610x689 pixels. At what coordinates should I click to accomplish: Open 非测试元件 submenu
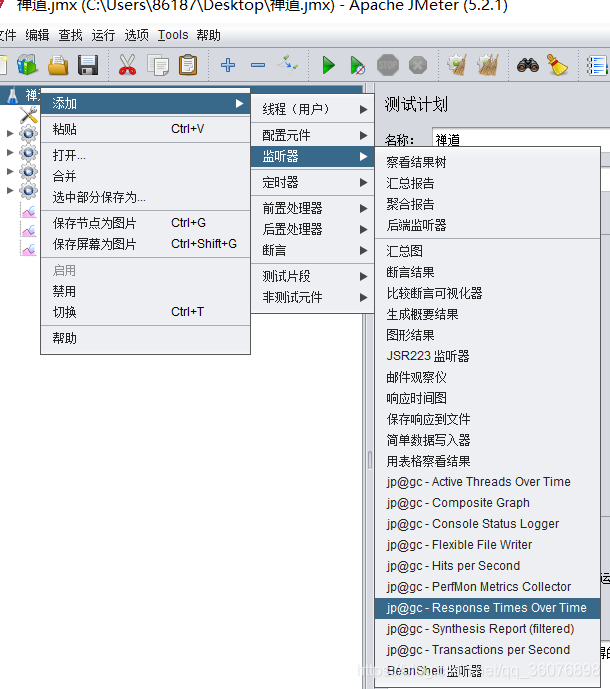click(x=312, y=297)
